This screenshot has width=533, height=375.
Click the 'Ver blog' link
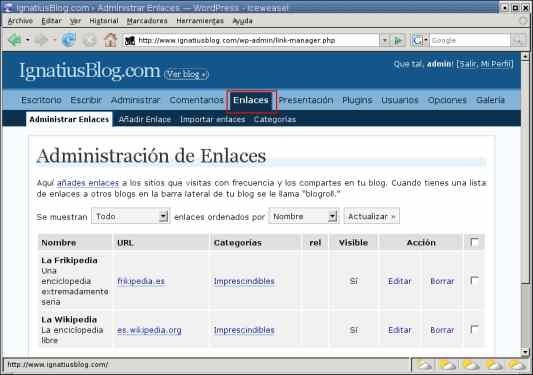pos(186,74)
